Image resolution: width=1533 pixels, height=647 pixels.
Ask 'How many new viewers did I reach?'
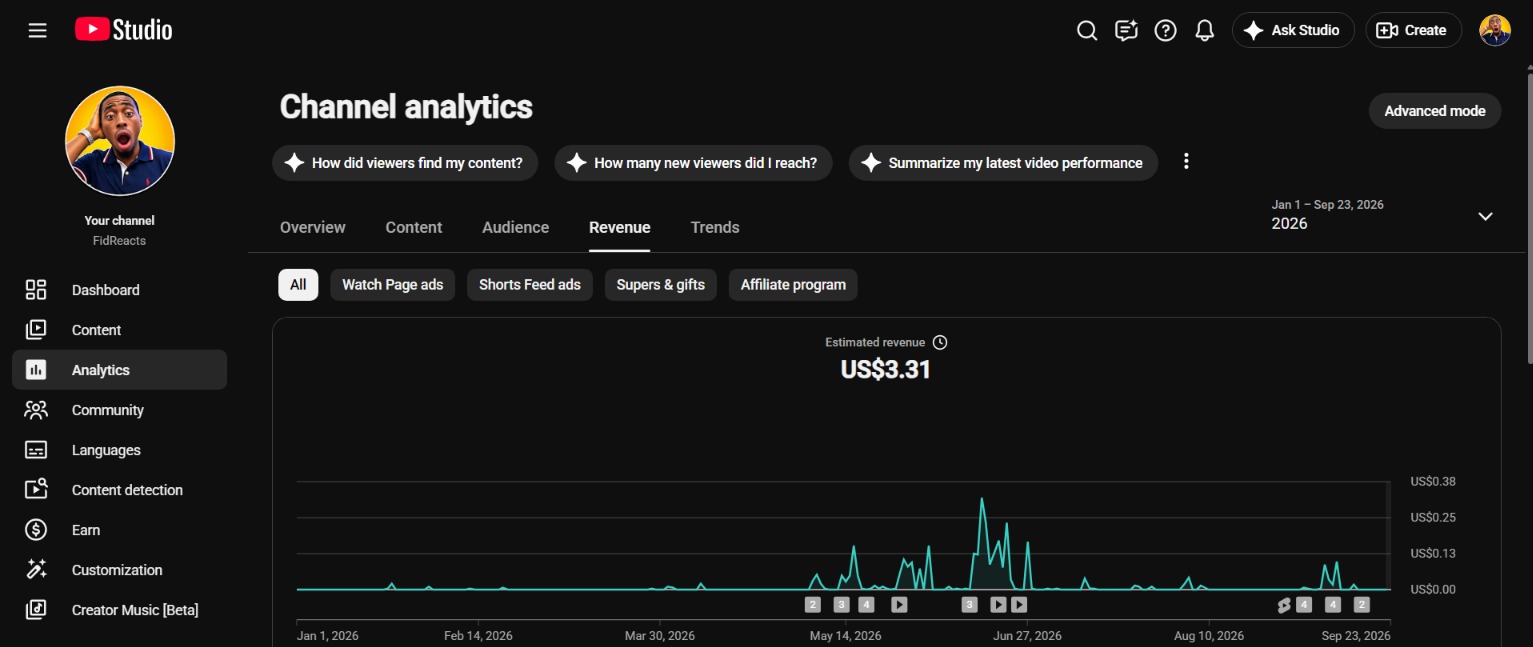pyautogui.click(x=693, y=163)
